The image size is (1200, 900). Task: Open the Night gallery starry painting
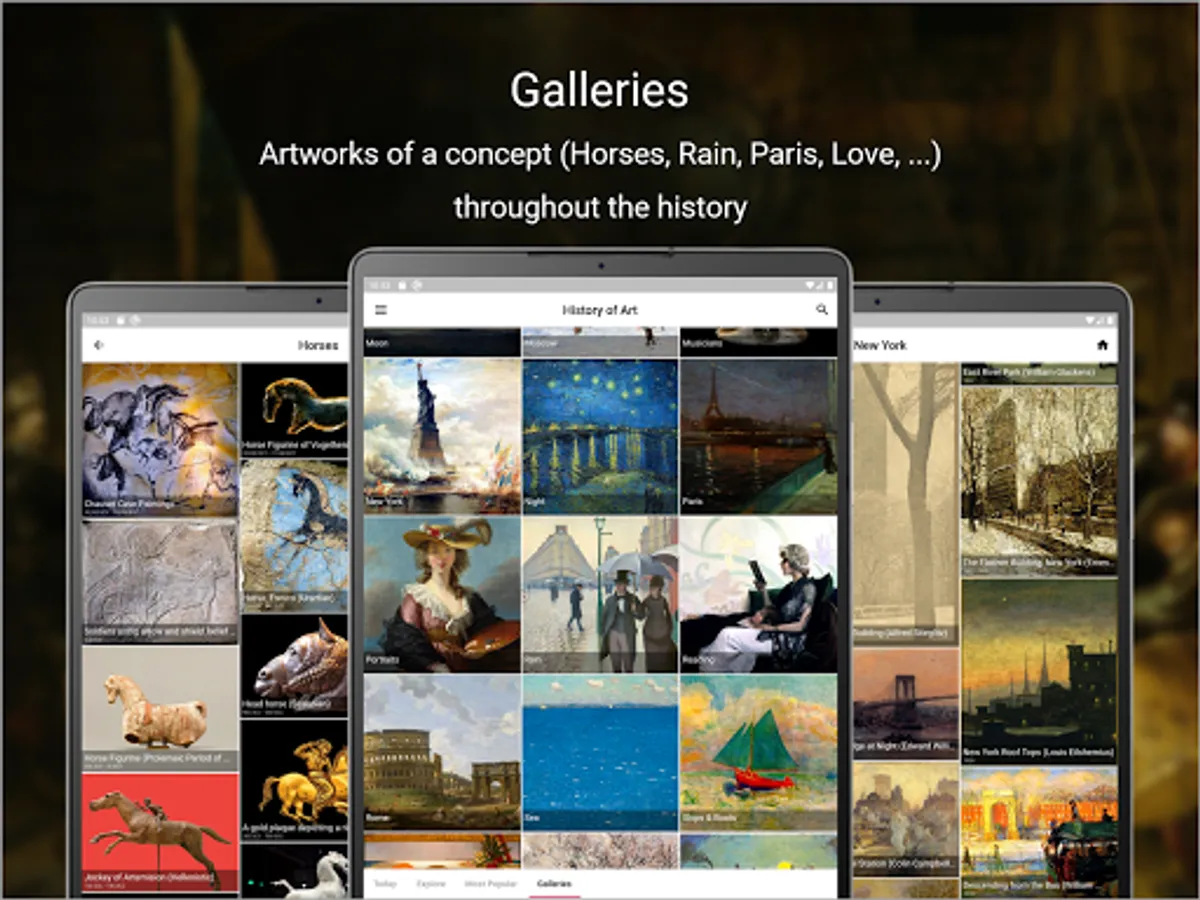pos(600,436)
